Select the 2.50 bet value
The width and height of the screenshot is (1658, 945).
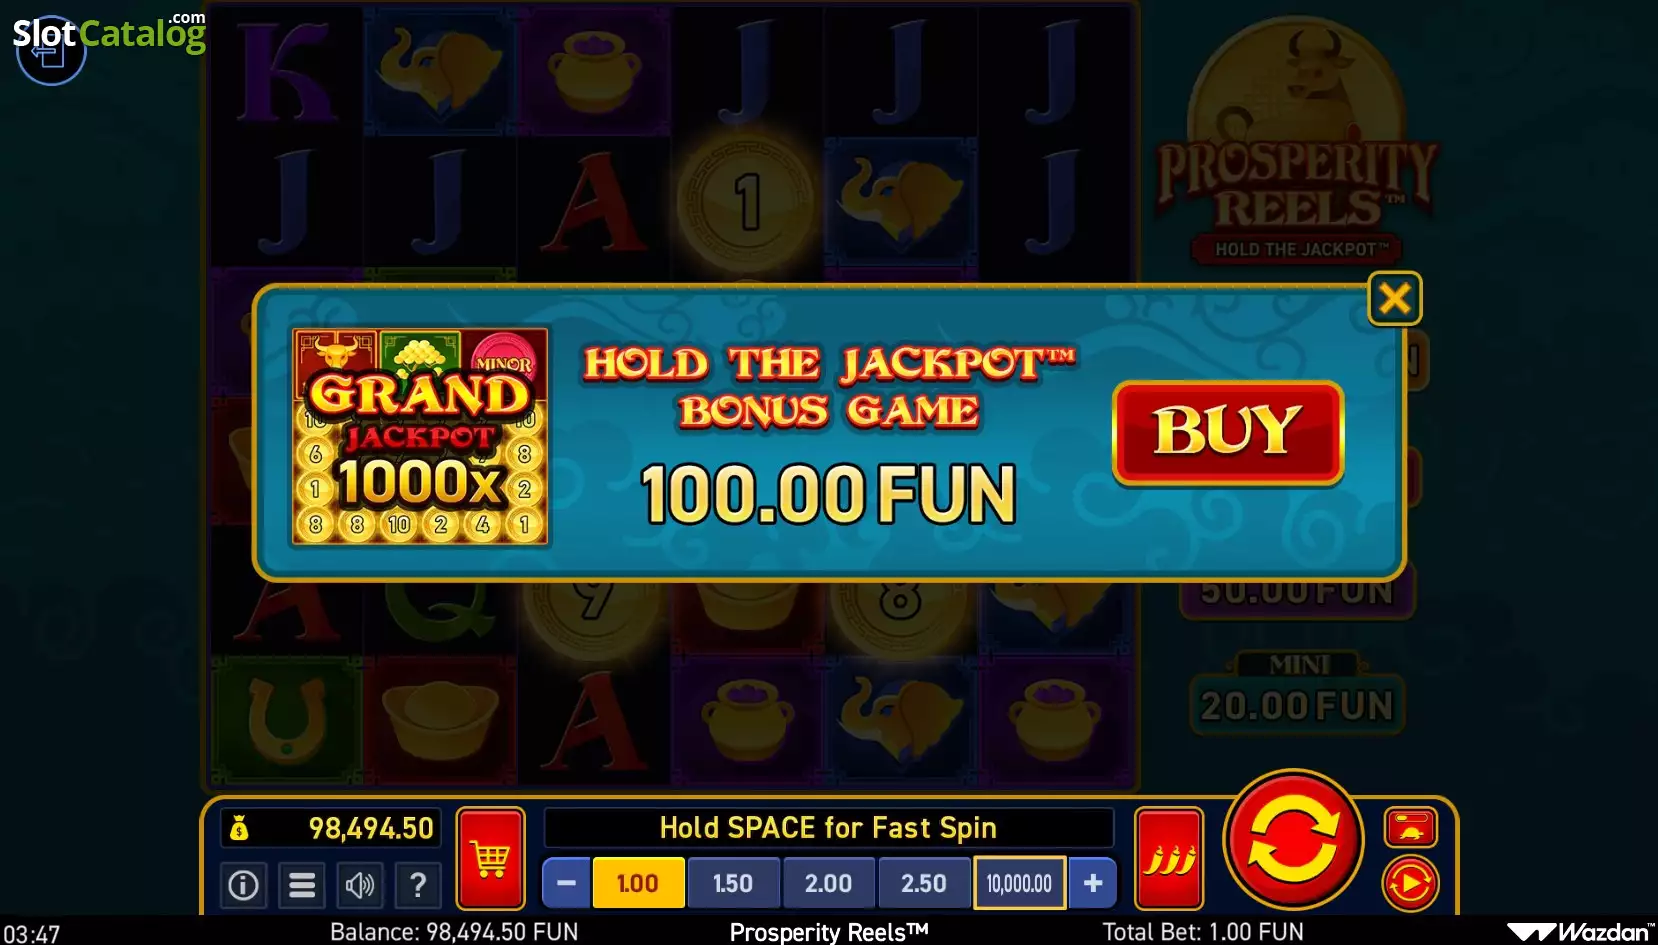923,883
